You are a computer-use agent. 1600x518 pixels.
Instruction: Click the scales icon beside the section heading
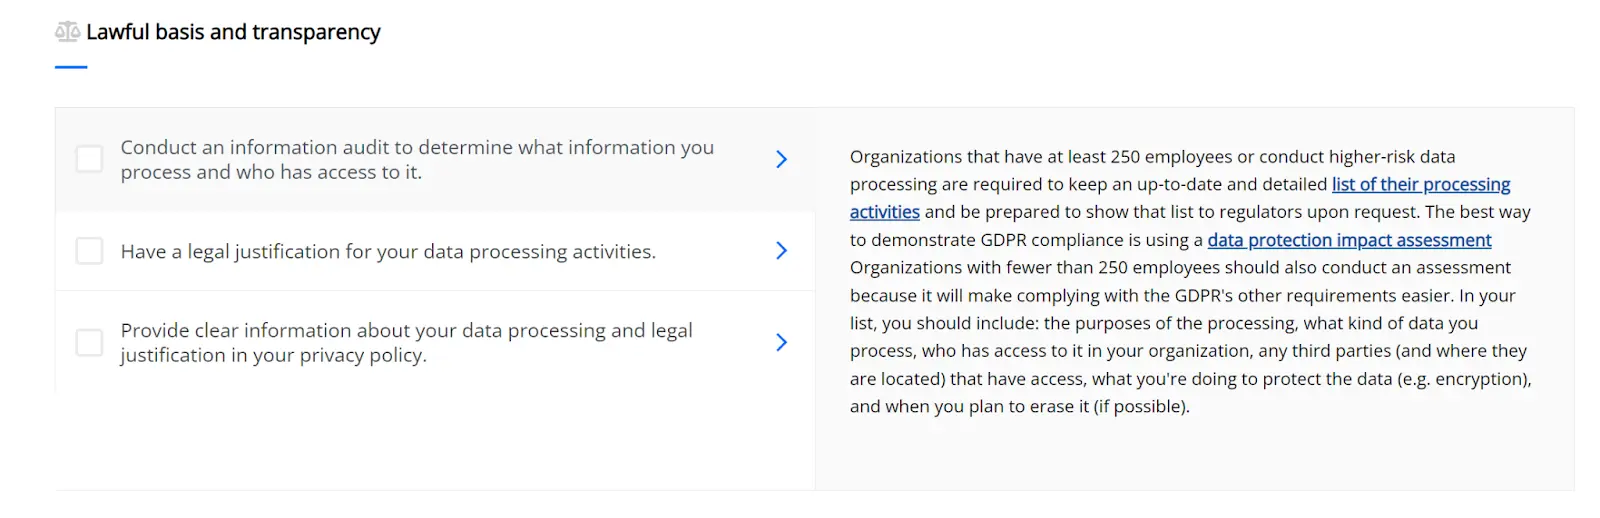(67, 32)
